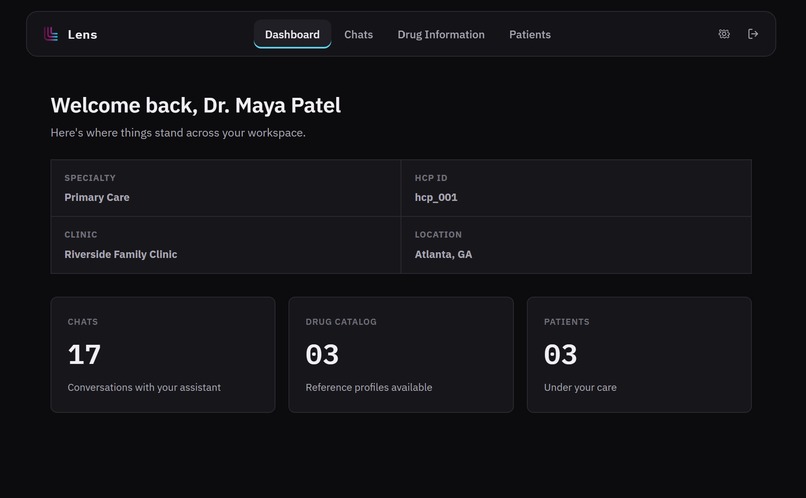Click the 'Welcome back, Dr. Maya Patel' heading

tap(195, 105)
